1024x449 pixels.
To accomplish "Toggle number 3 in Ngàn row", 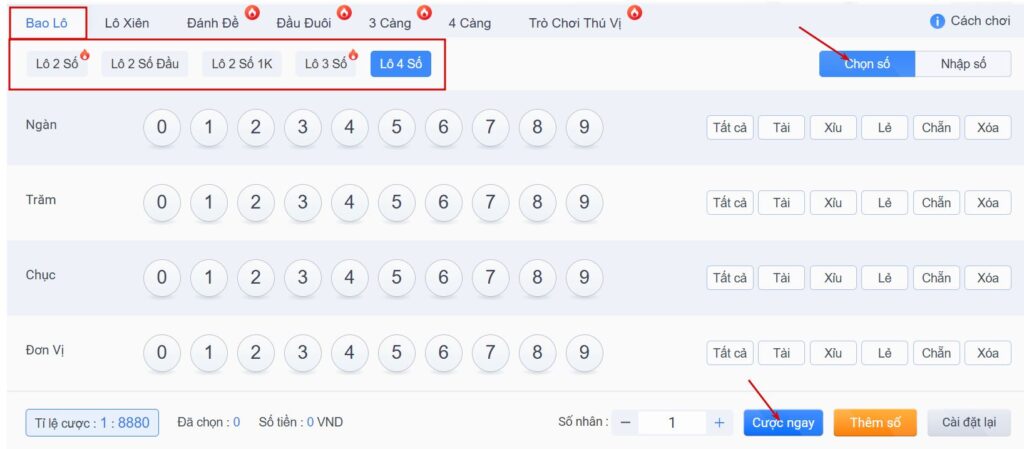I will tap(302, 127).
